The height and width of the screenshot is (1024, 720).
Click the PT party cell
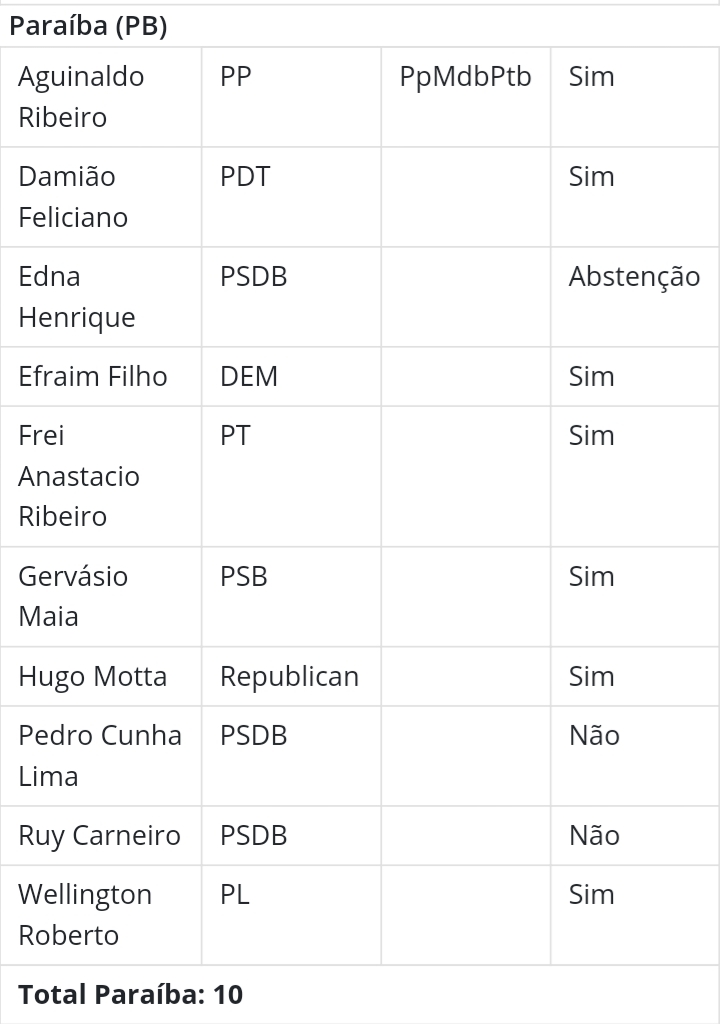tap(235, 436)
